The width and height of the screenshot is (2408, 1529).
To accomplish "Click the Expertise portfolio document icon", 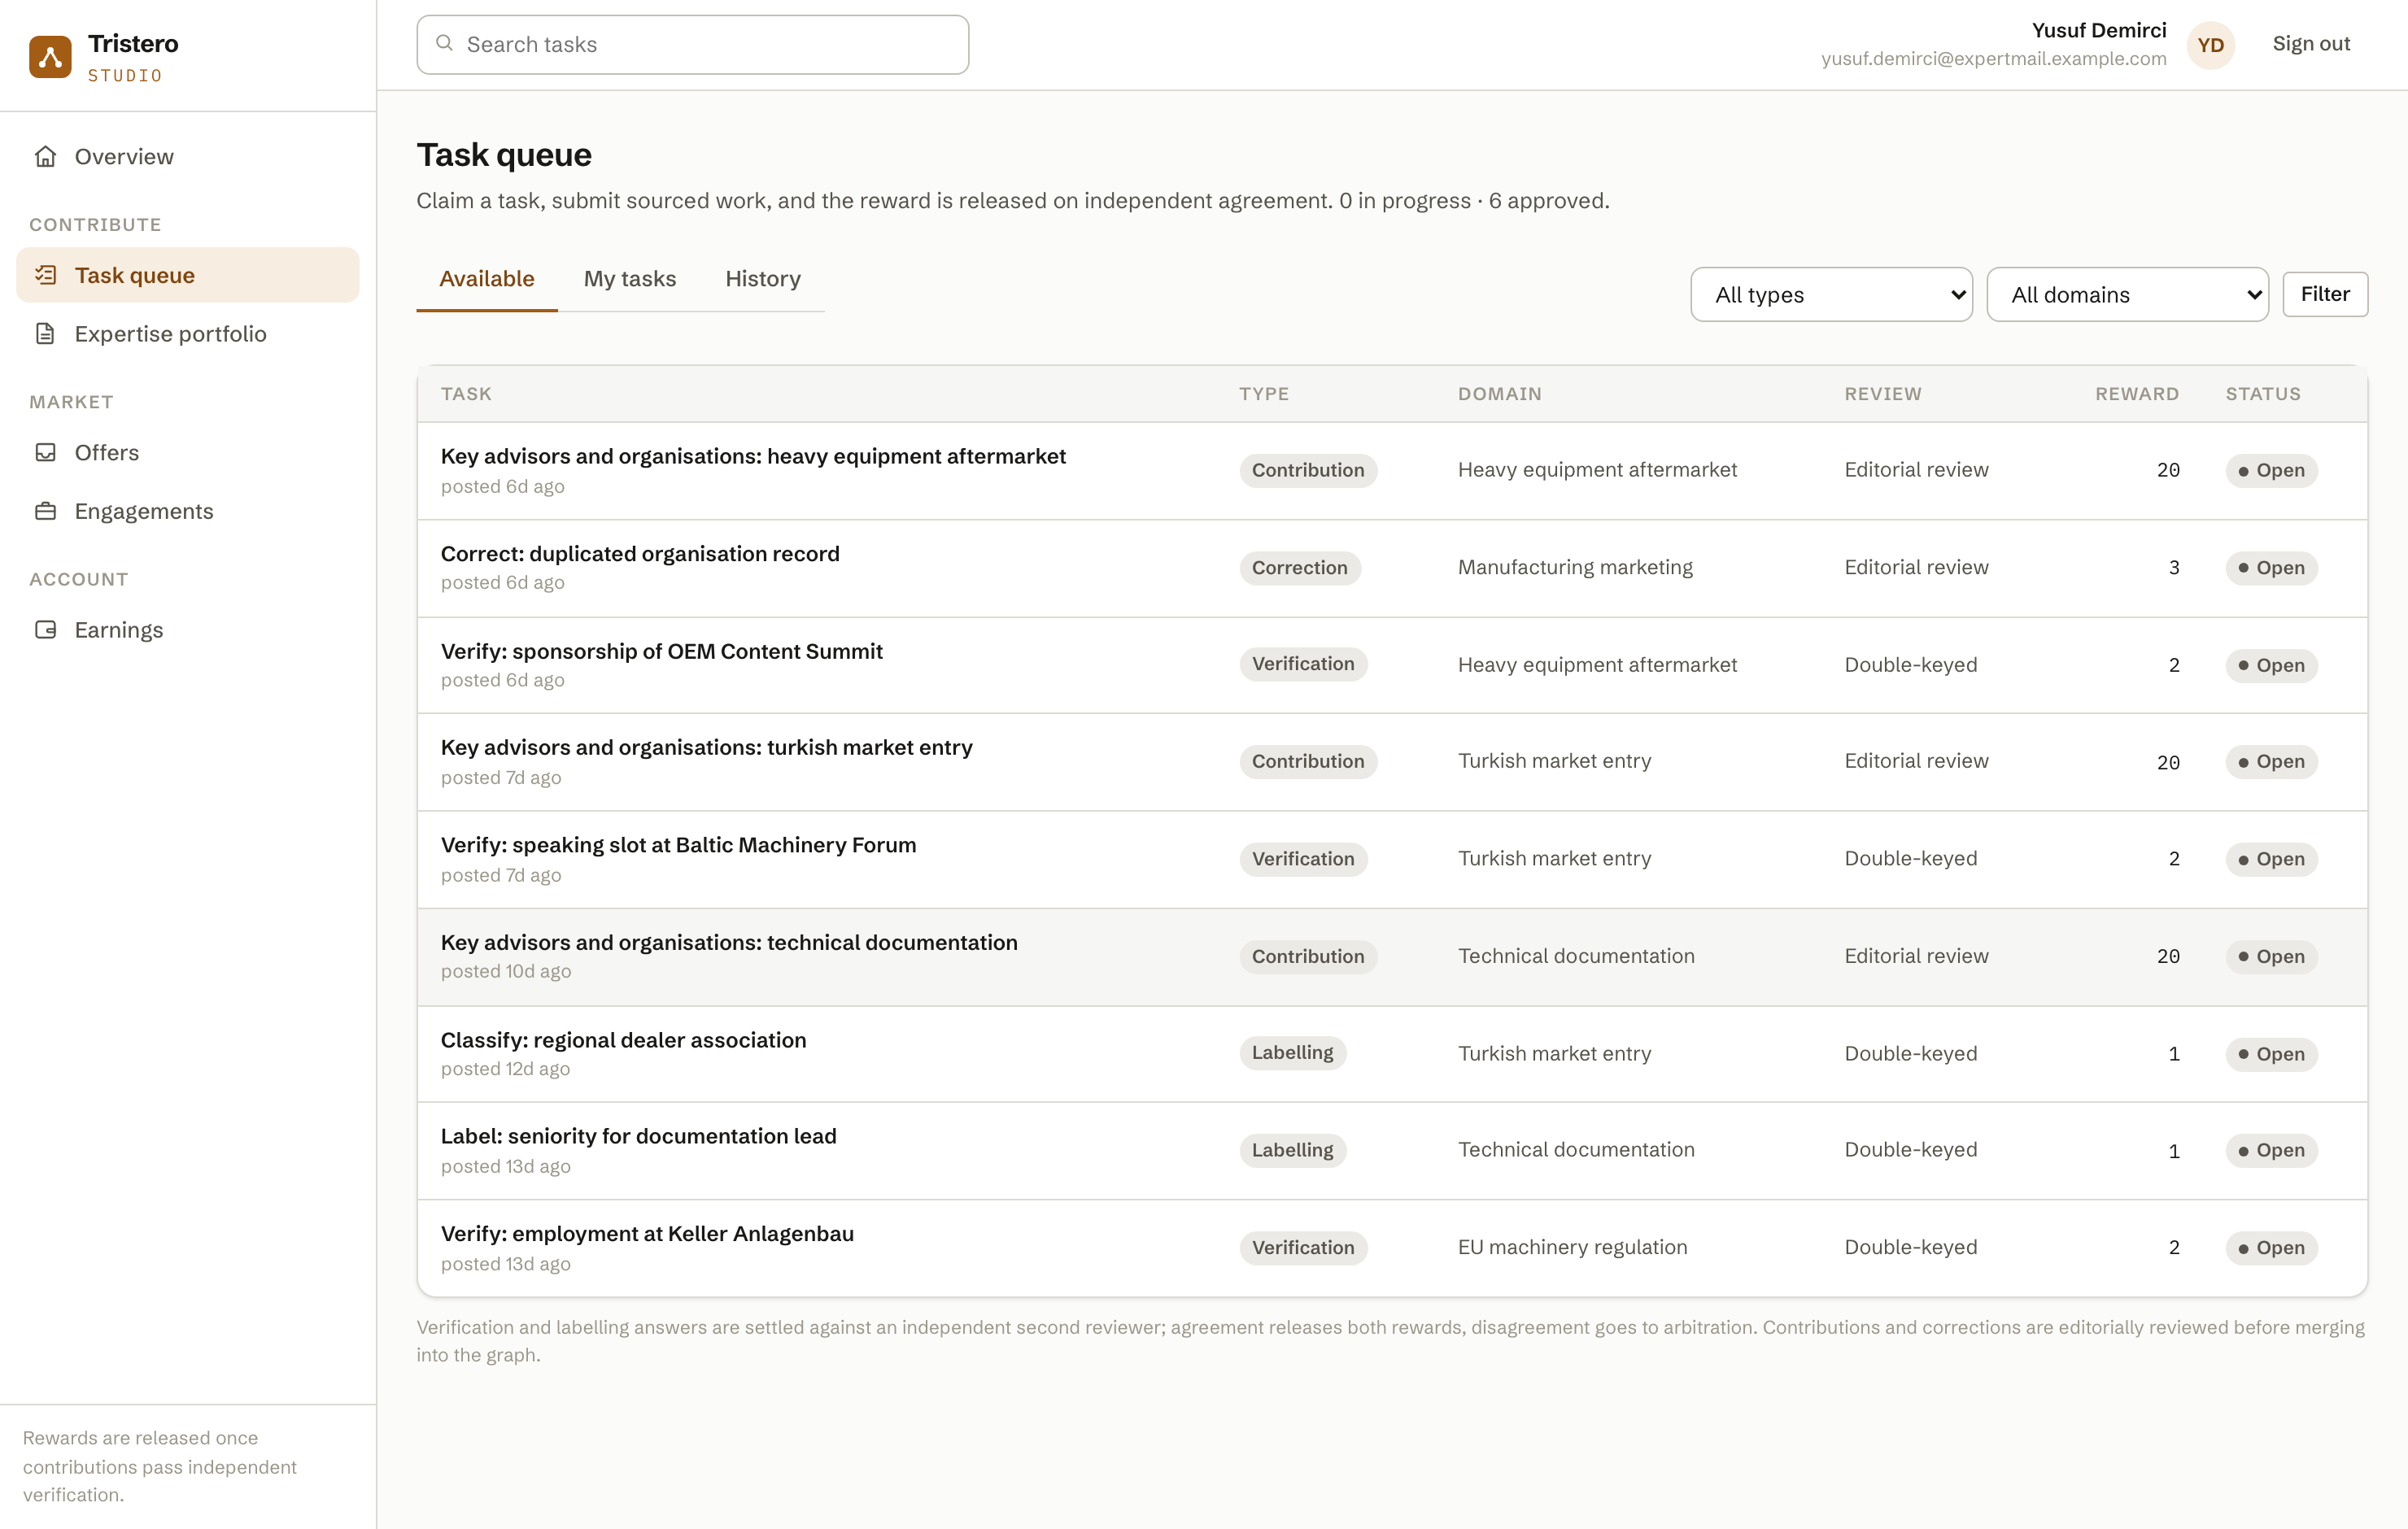I will [x=46, y=333].
